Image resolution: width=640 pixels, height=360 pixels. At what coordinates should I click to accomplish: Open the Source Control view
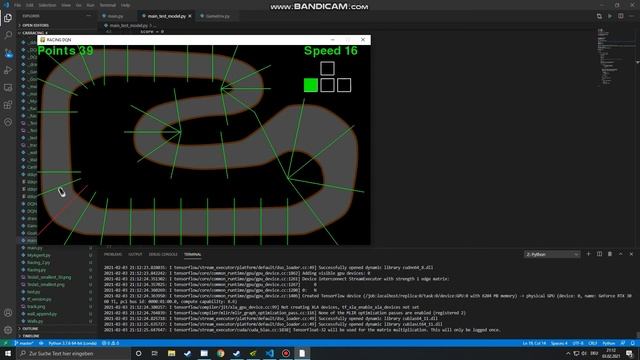click(x=8, y=53)
